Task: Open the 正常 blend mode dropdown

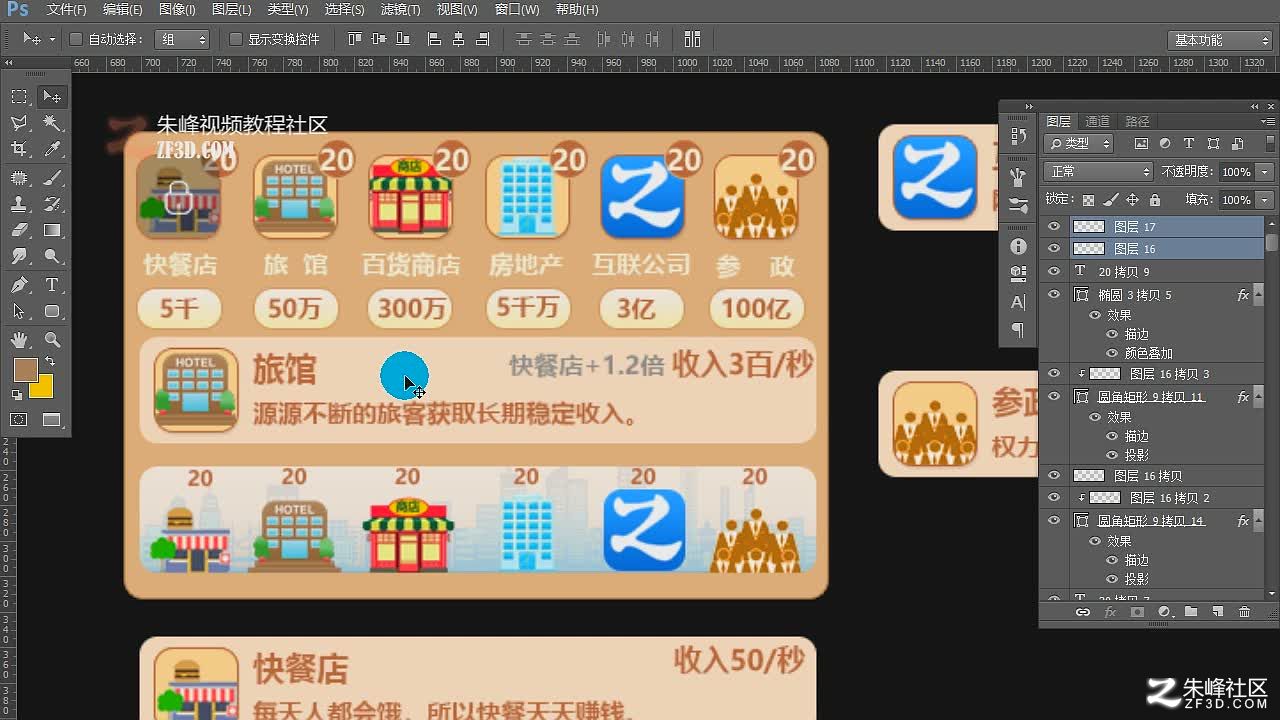Action: point(1098,172)
